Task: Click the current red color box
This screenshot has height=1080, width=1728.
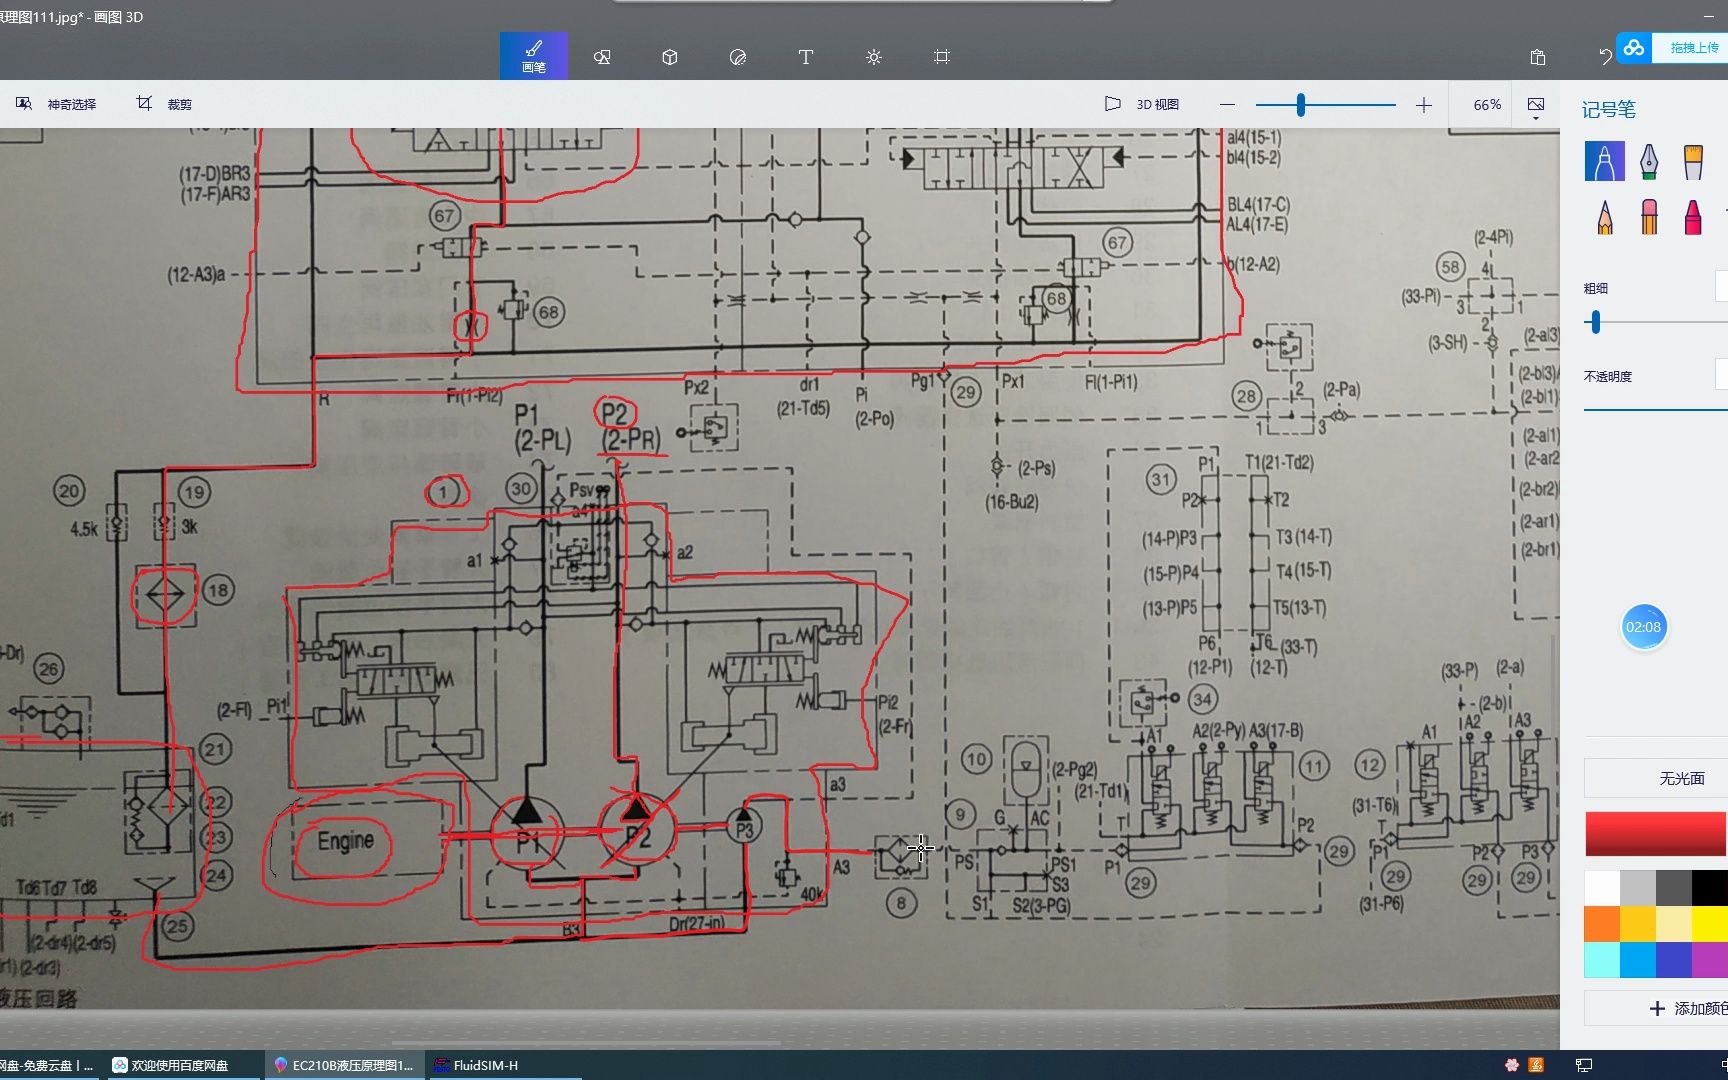Action: 1656,834
